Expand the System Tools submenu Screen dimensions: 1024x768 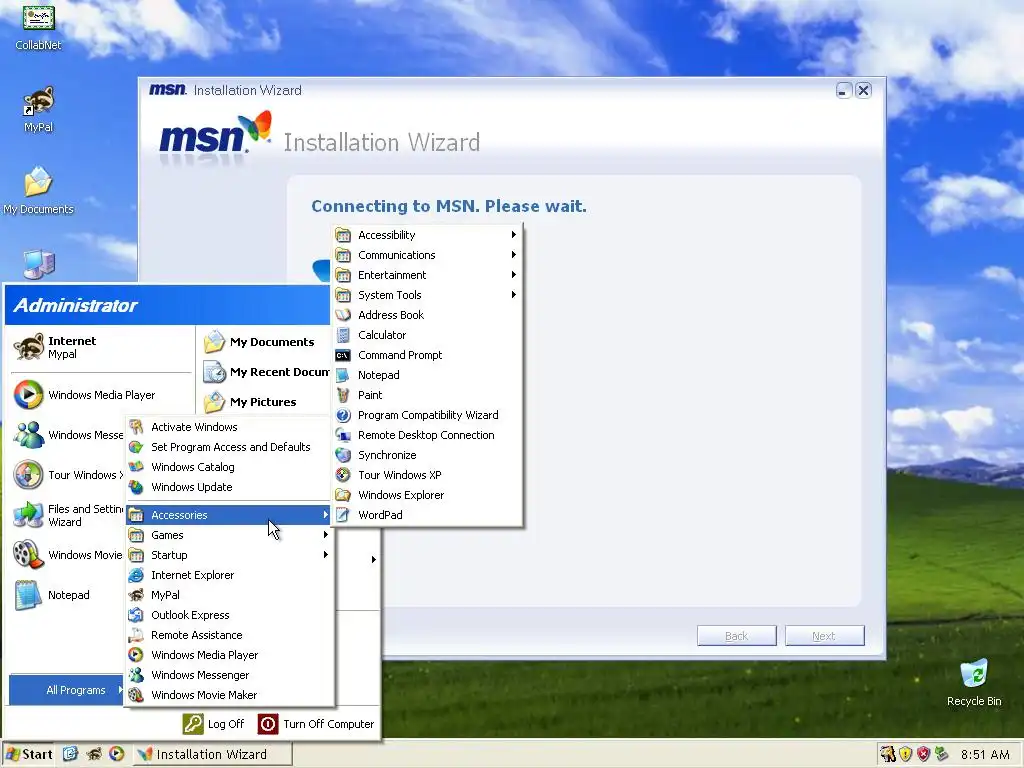pos(428,295)
